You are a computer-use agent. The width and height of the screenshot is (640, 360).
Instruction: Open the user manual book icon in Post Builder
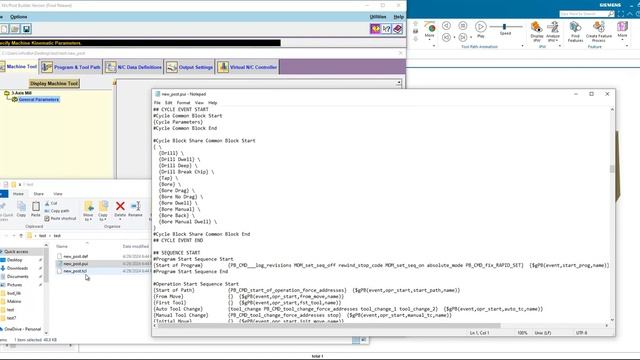coord(398,29)
